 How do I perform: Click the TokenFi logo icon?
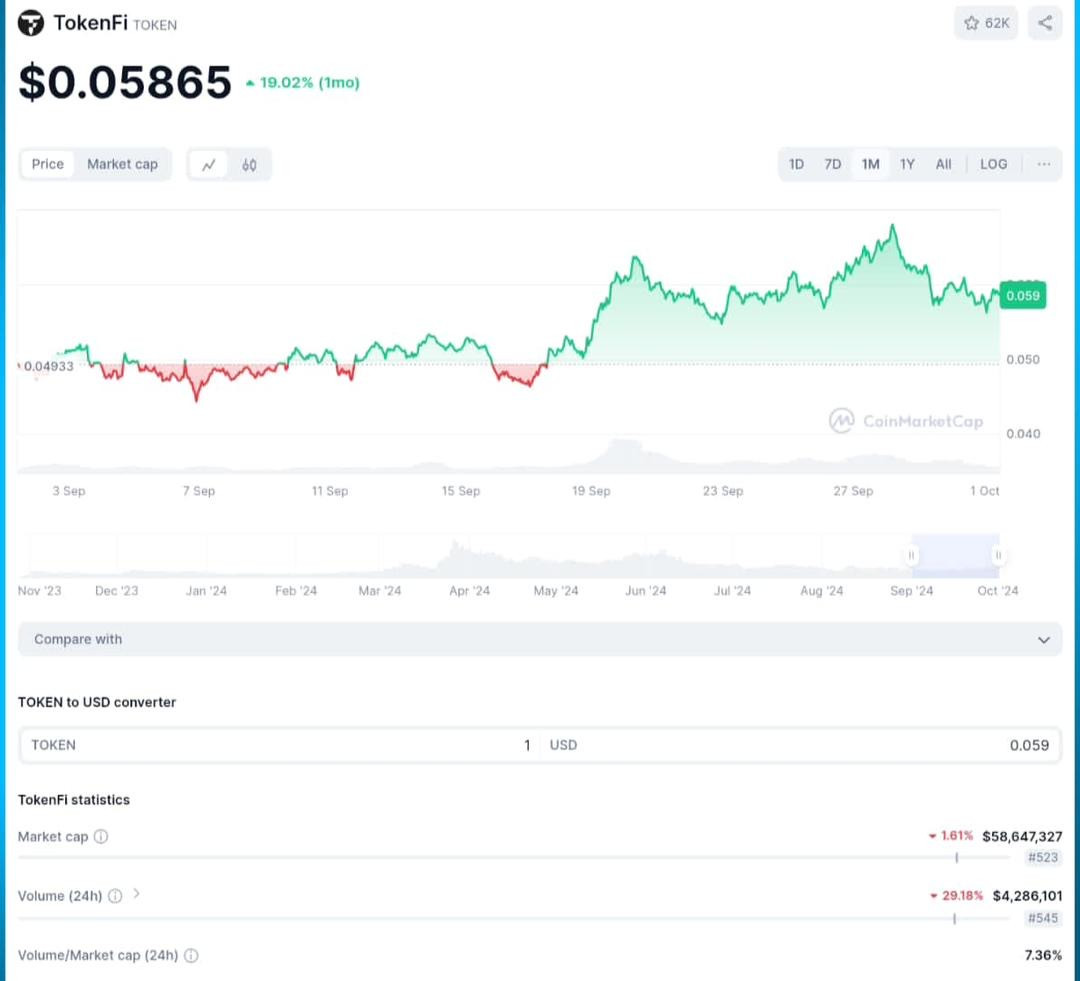[x=31, y=23]
